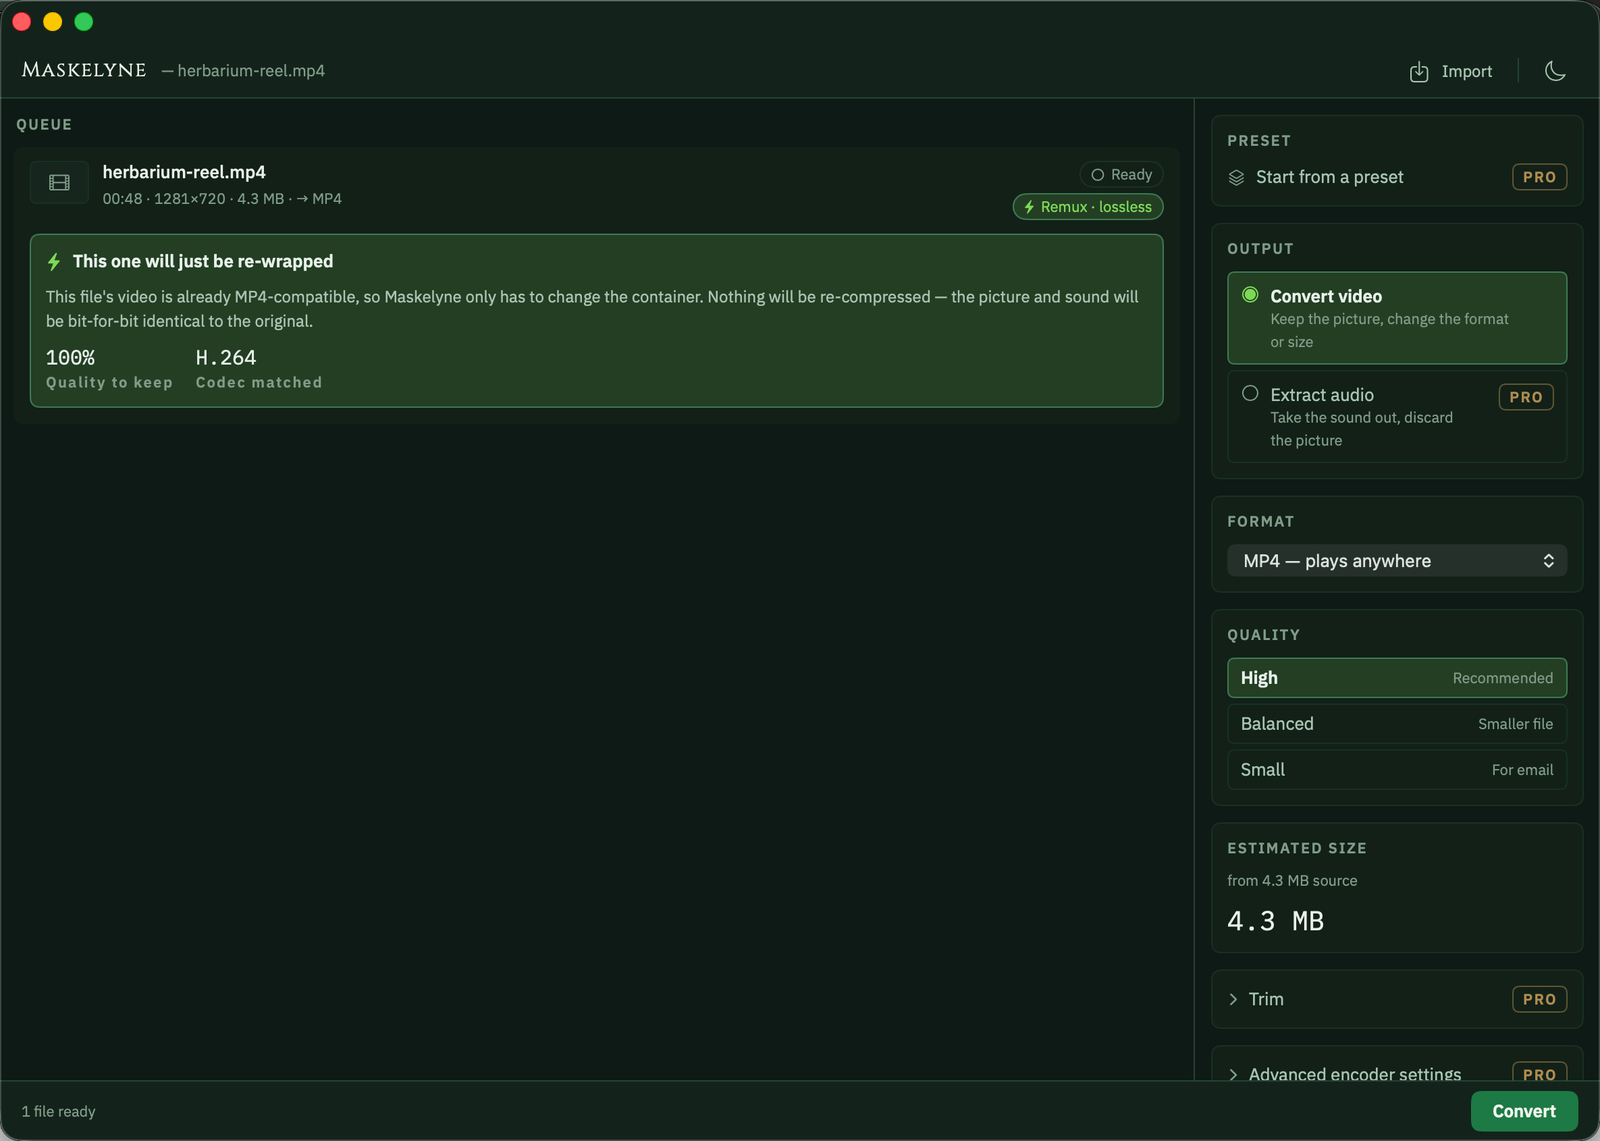Click the yellow minimize window button
Viewport: 1600px width, 1141px height.
(x=53, y=22)
